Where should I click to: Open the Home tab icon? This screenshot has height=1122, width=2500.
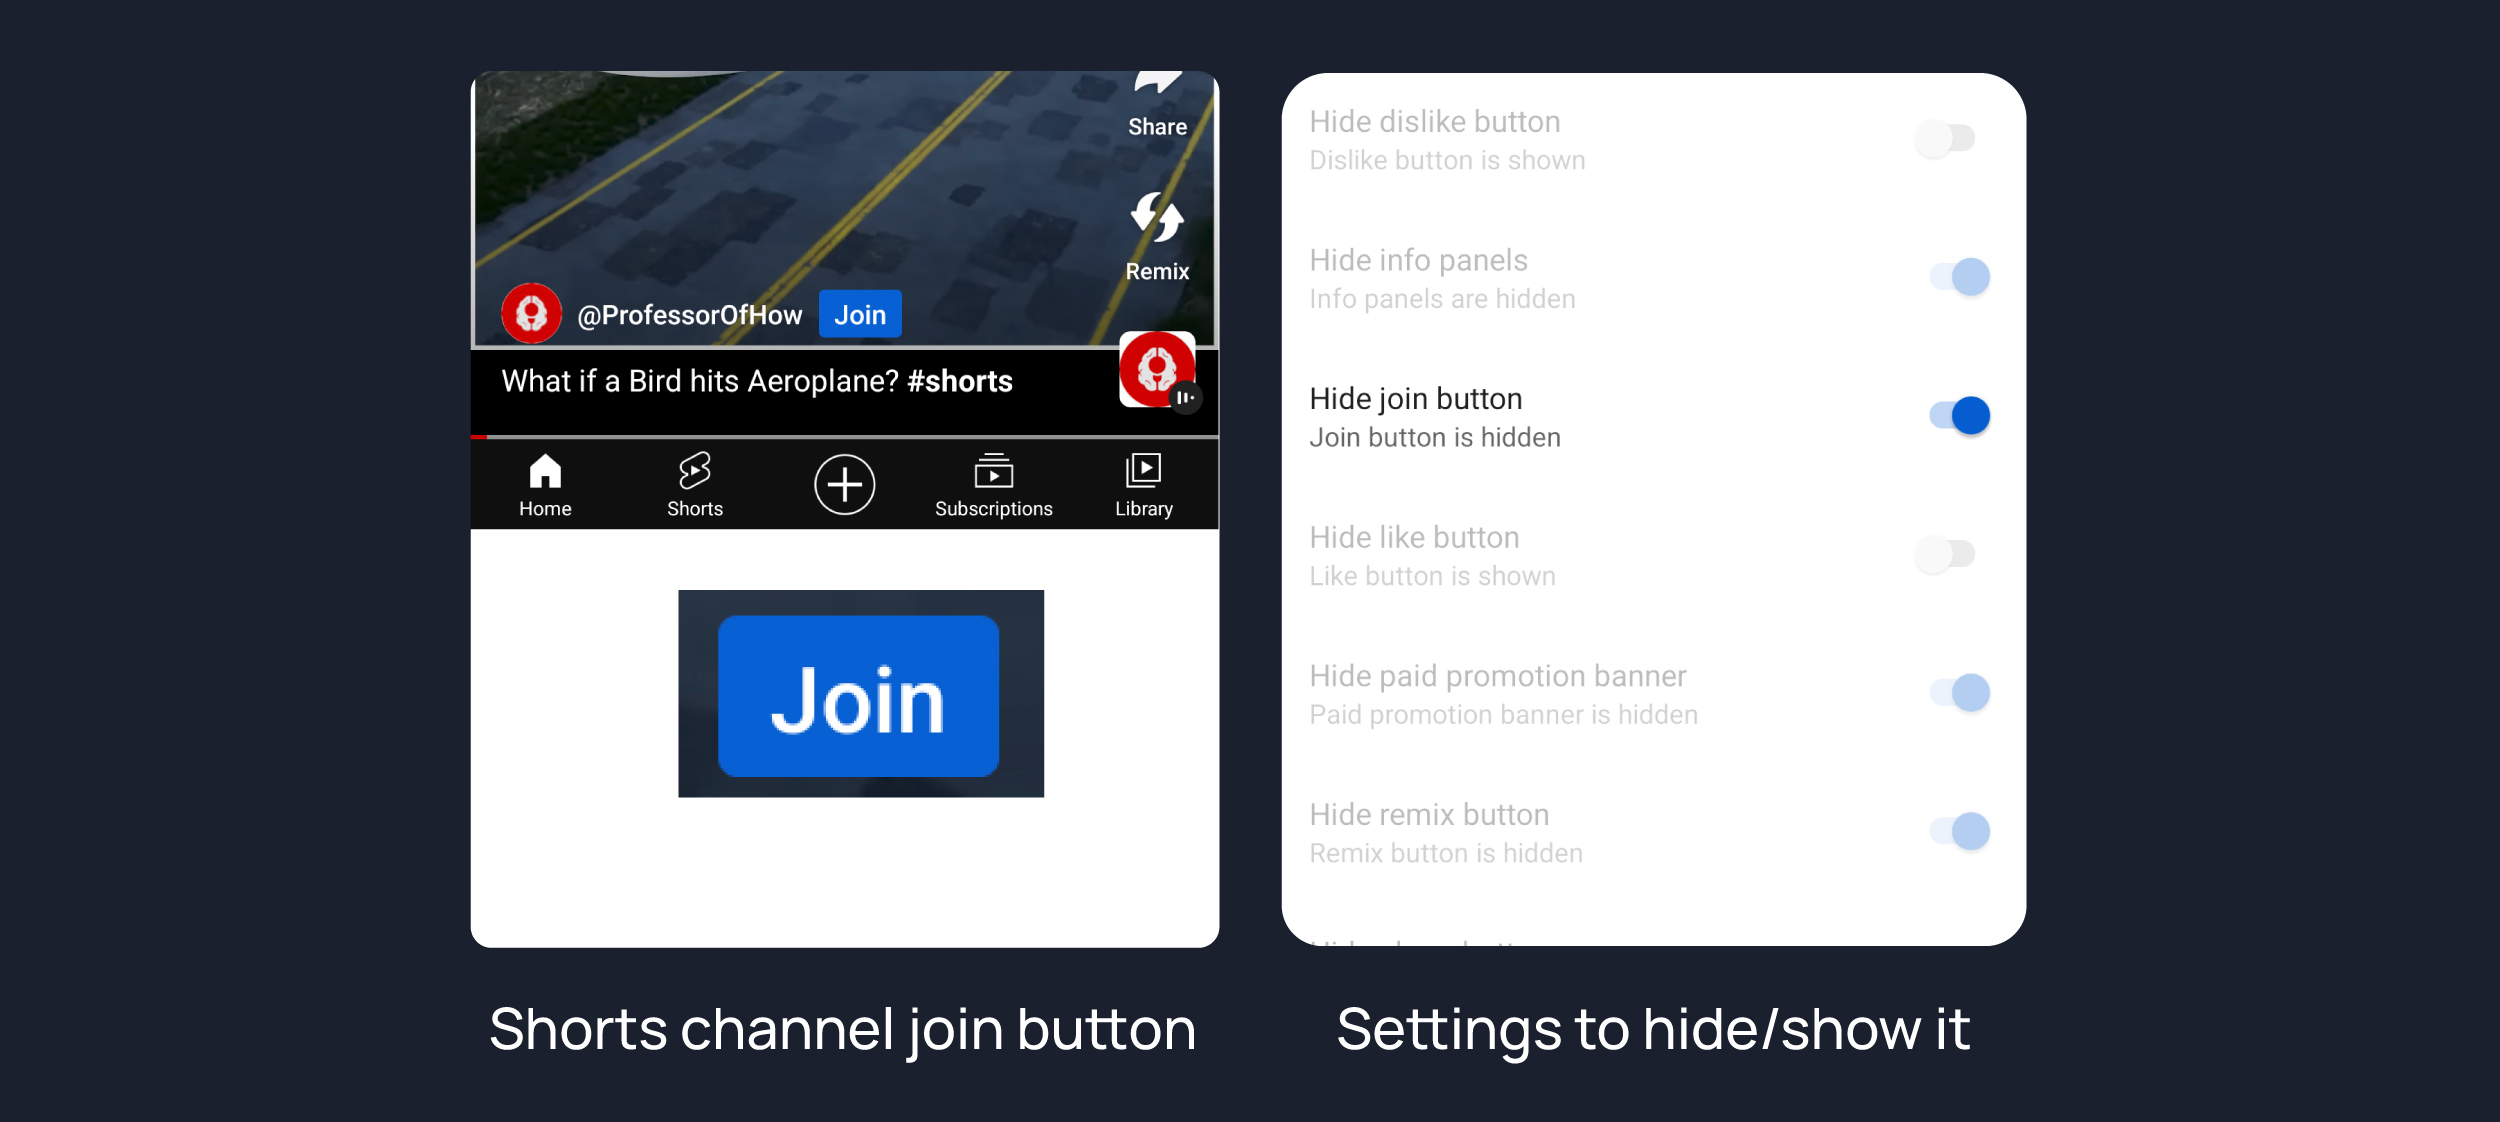point(545,471)
